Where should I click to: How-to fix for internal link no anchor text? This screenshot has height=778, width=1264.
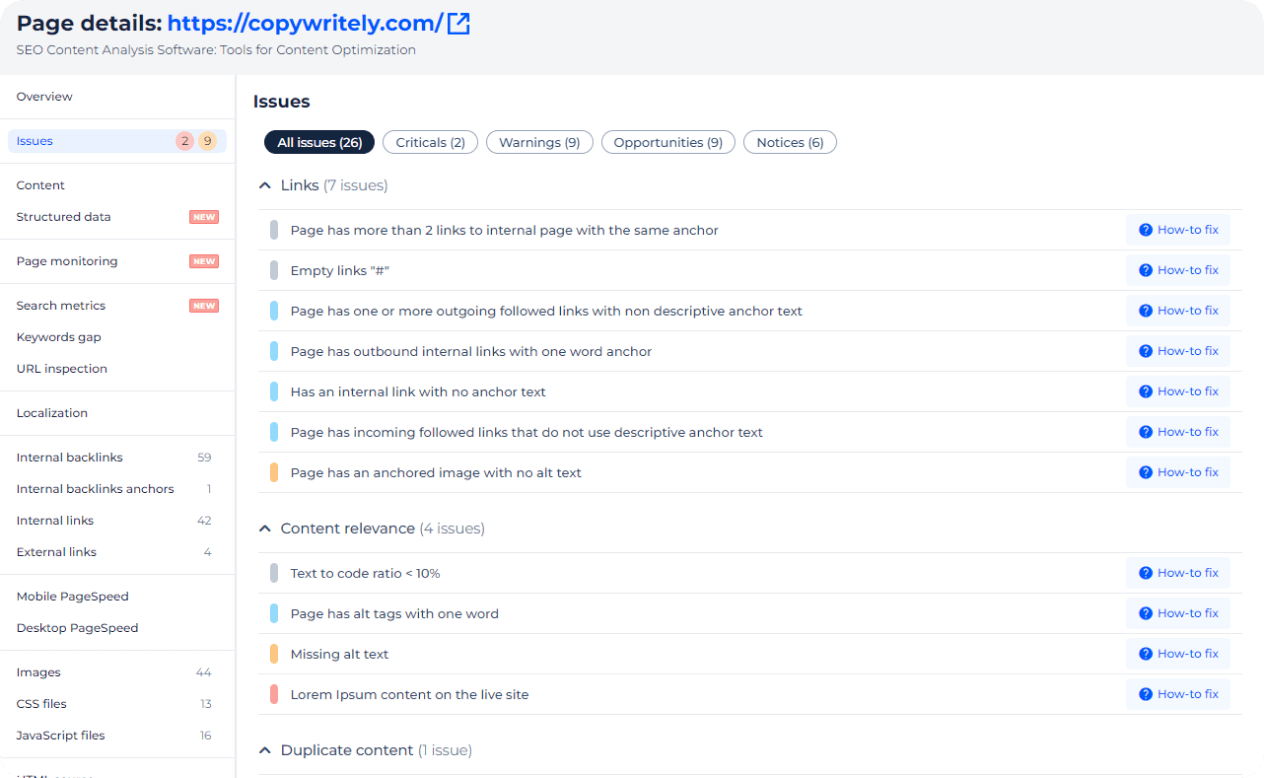tap(1178, 392)
